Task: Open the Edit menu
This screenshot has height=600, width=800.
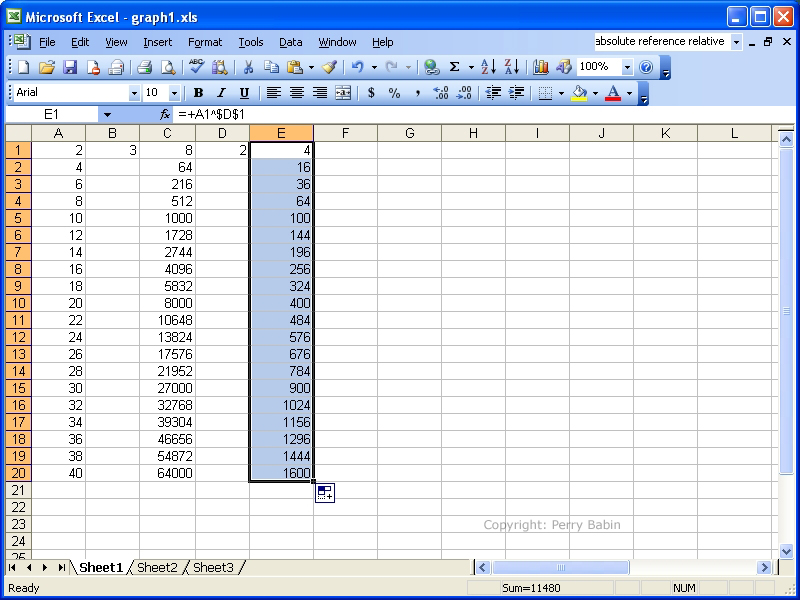Action: tap(80, 42)
